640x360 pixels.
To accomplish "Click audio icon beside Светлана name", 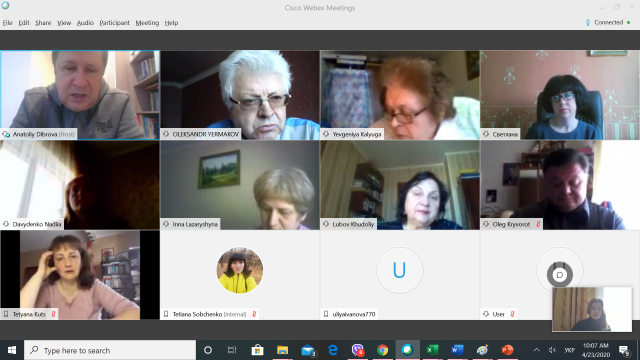I will [x=486, y=134].
